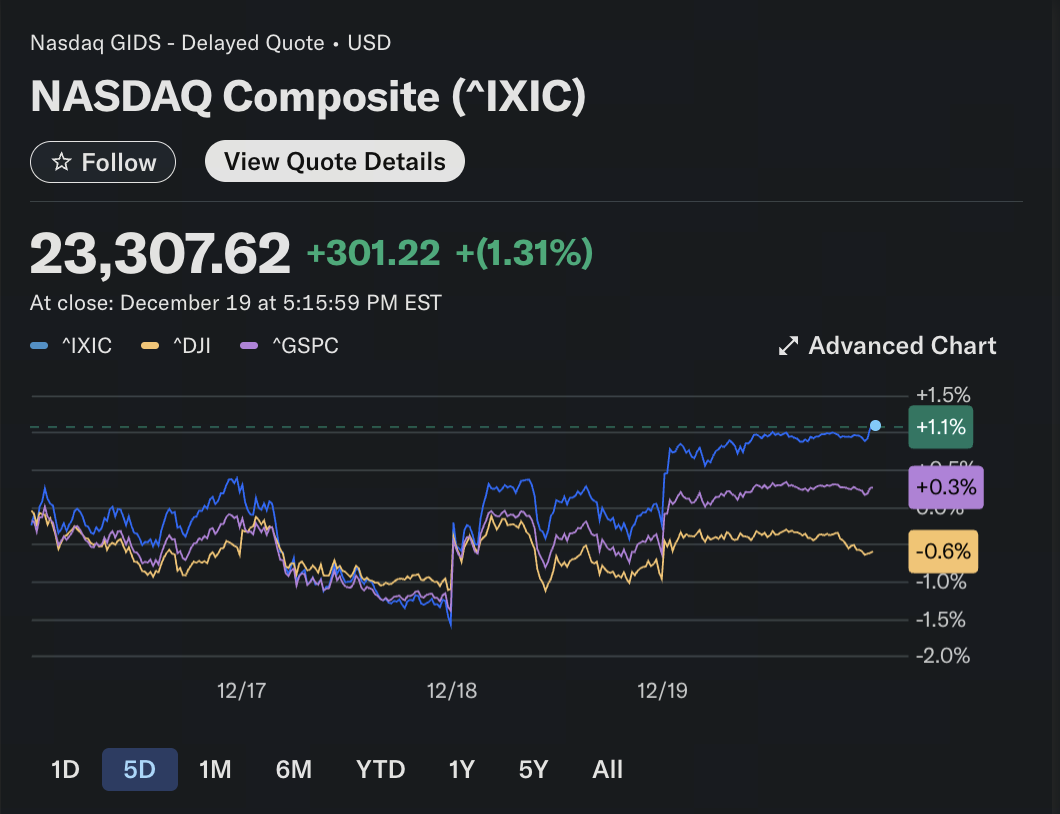Click the green +1.1% chart badge
The width and height of the screenshot is (1060, 814).
[x=940, y=428]
